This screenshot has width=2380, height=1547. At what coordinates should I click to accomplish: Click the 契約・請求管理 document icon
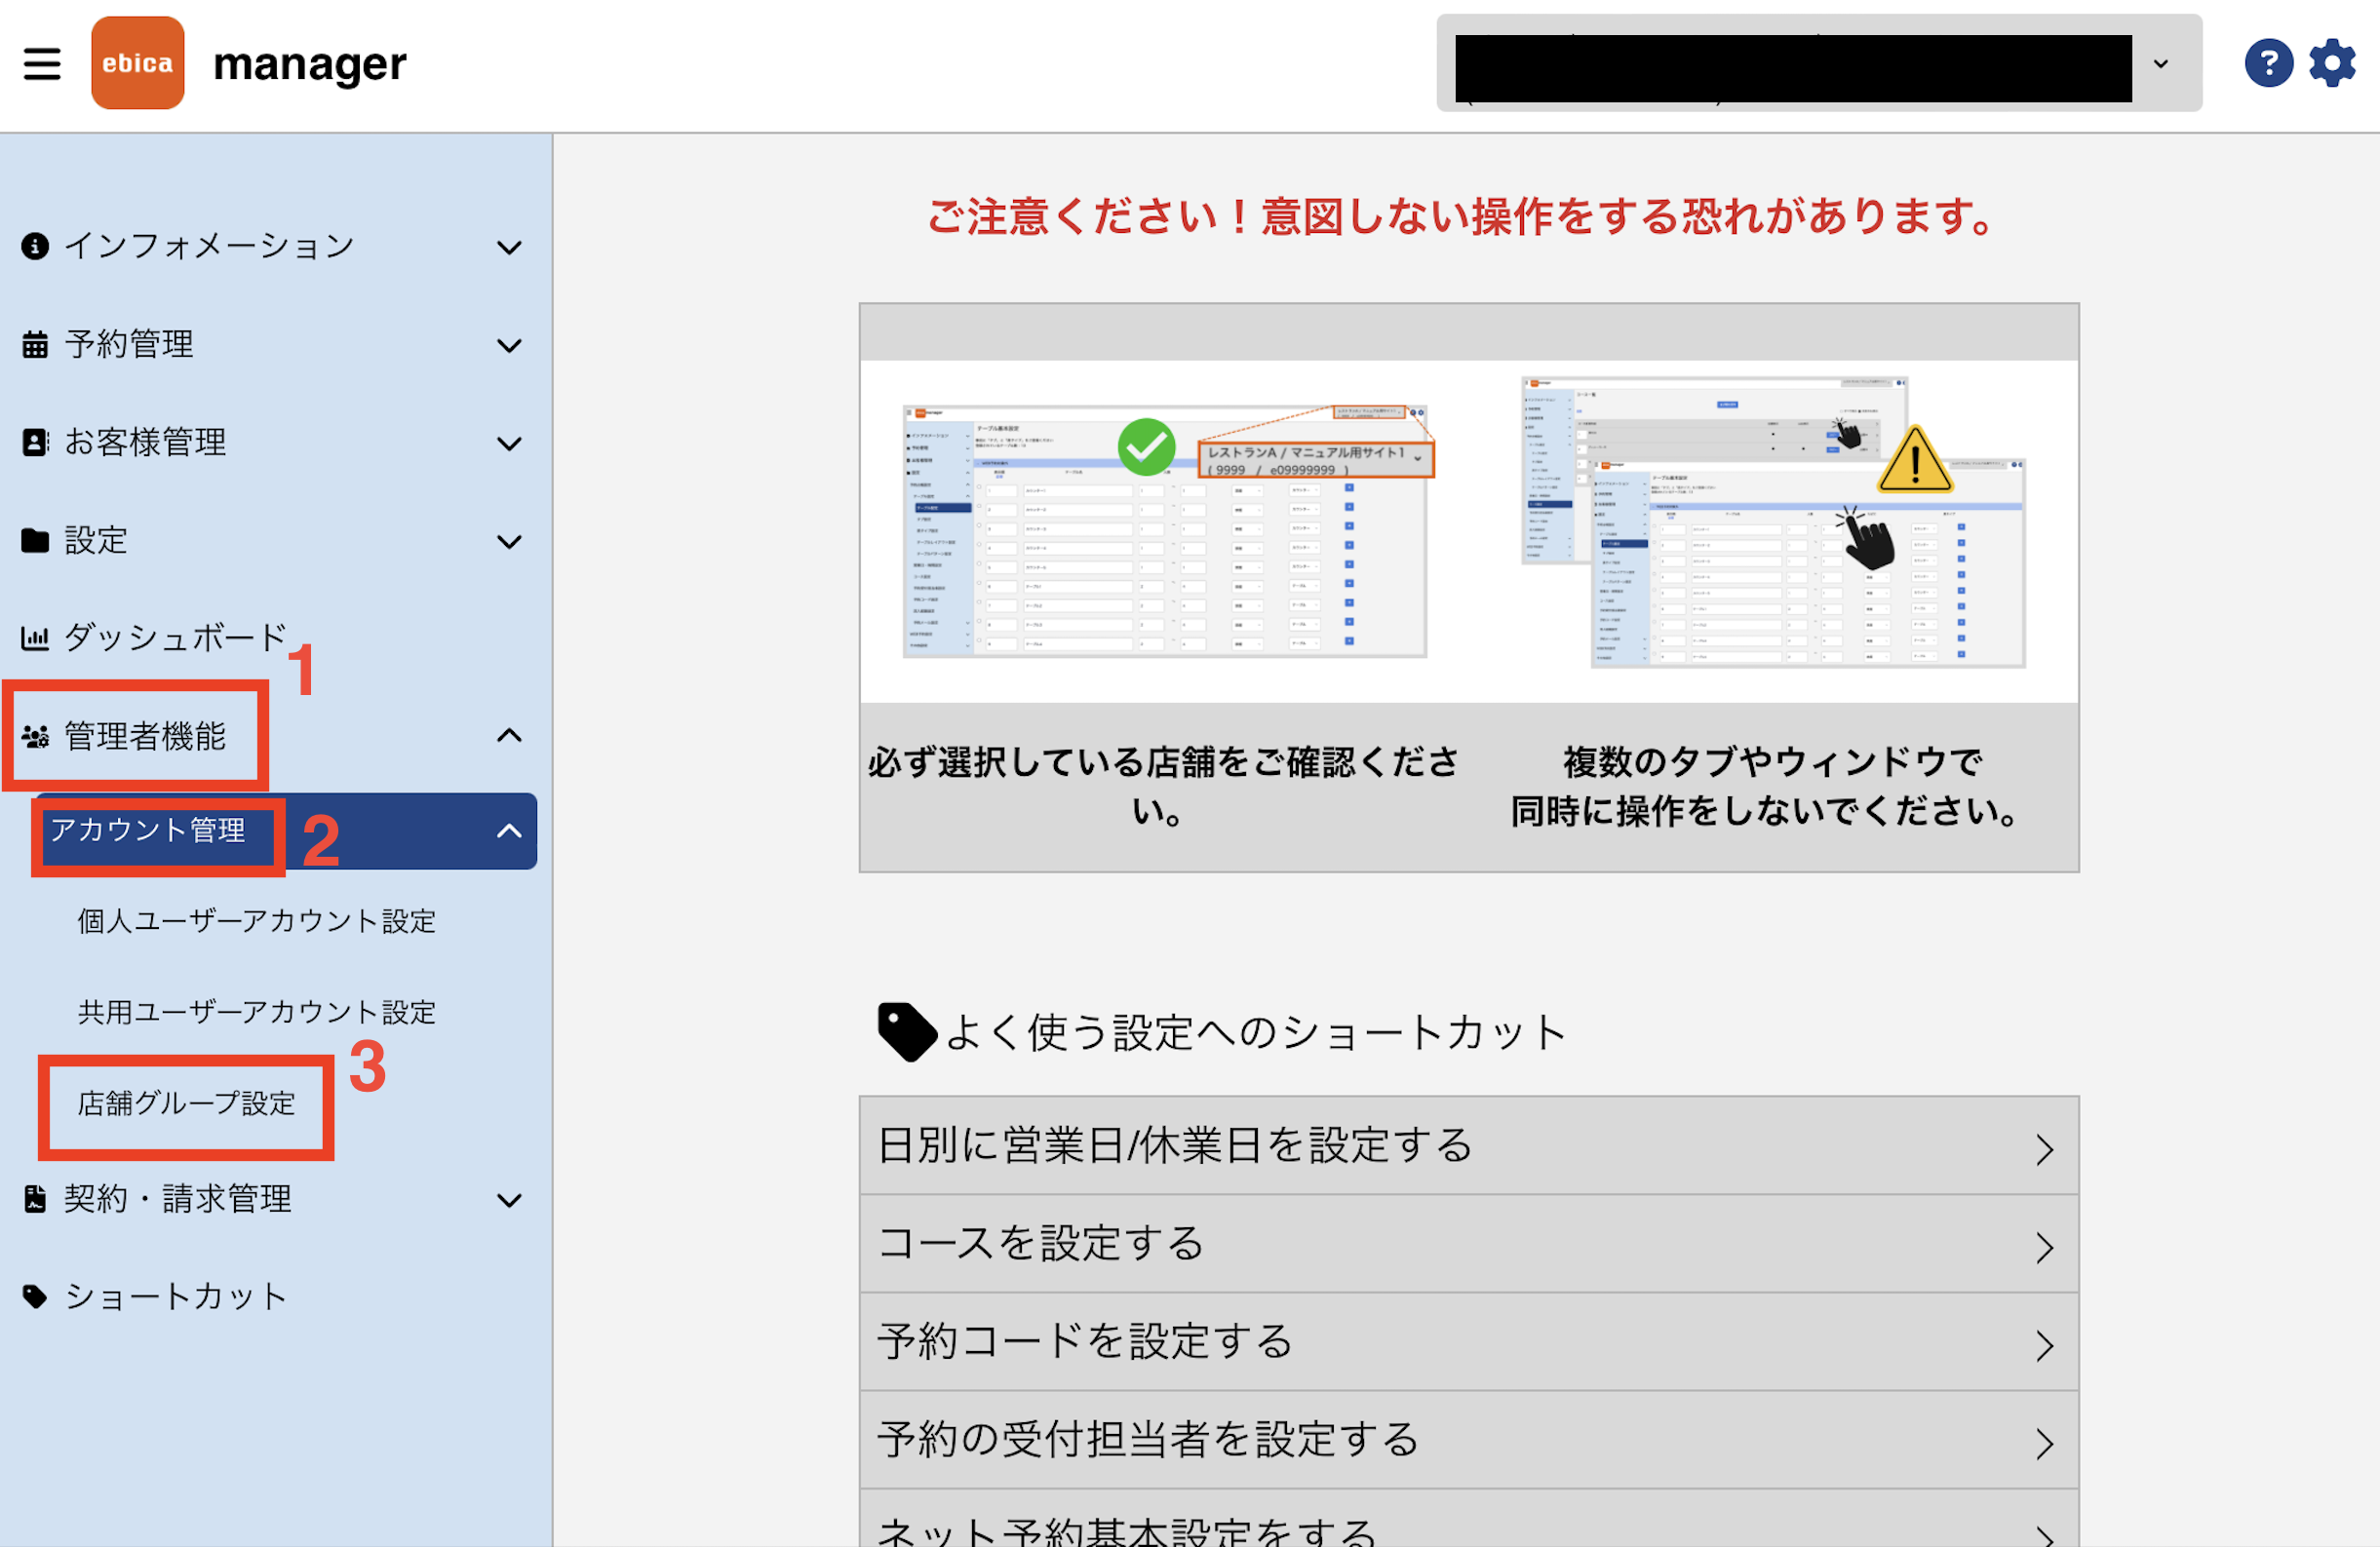click(x=35, y=1199)
